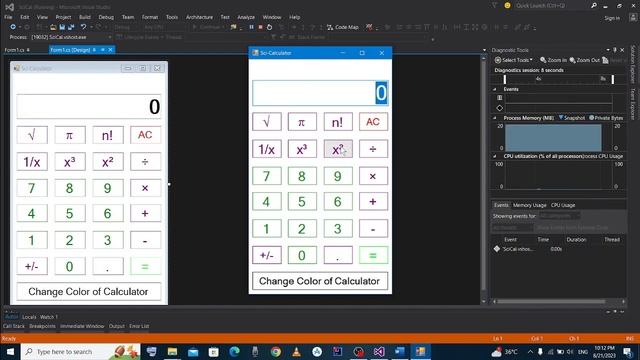Image resolution: width=640 pixels, height=360 pixels.
Task: Open the Undo history dropdown arrow
Action: [x=91, y=27]
